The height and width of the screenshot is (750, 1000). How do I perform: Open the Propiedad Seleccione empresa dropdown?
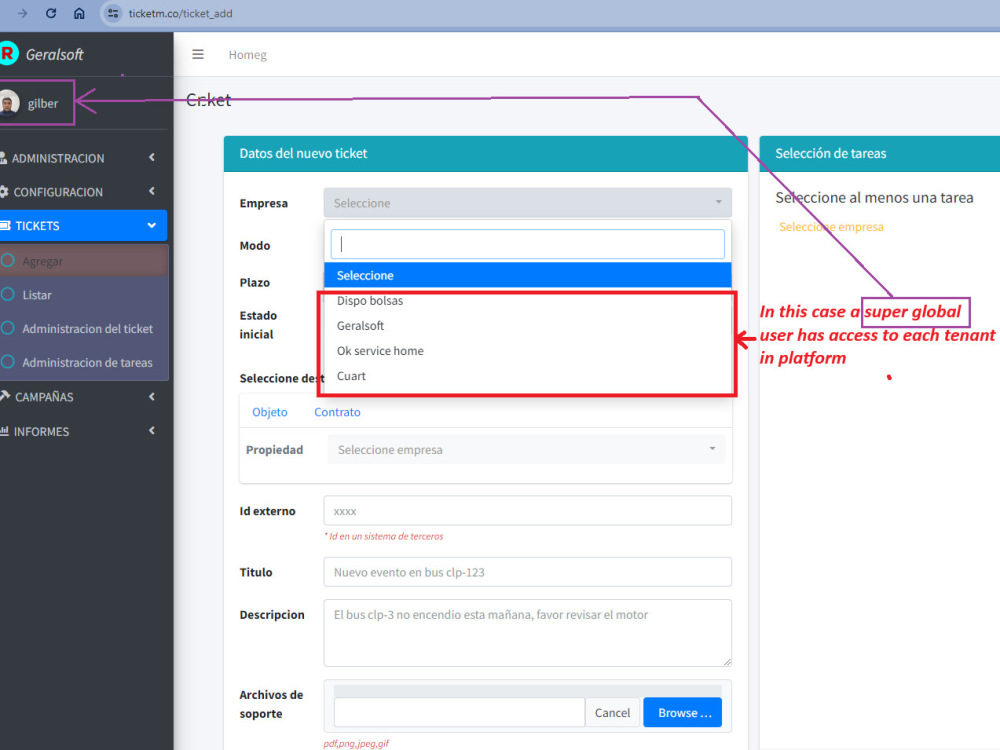[527, 450]
